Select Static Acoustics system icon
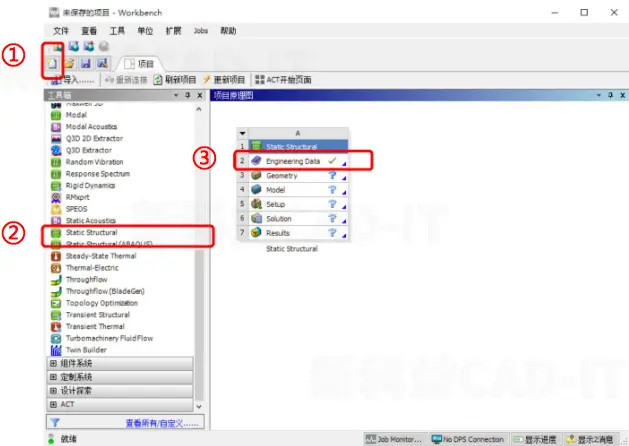 56,221
